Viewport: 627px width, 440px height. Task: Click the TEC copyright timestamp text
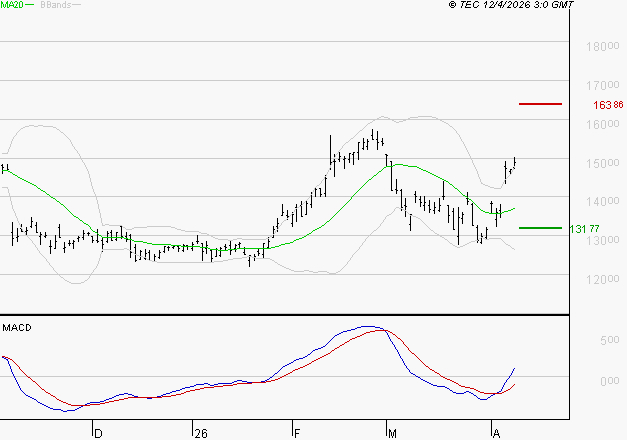511,5
